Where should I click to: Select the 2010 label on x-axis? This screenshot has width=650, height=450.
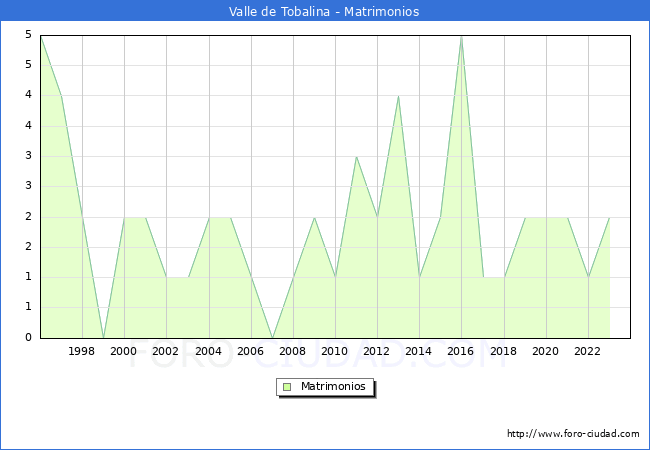(x=335, y=351)
